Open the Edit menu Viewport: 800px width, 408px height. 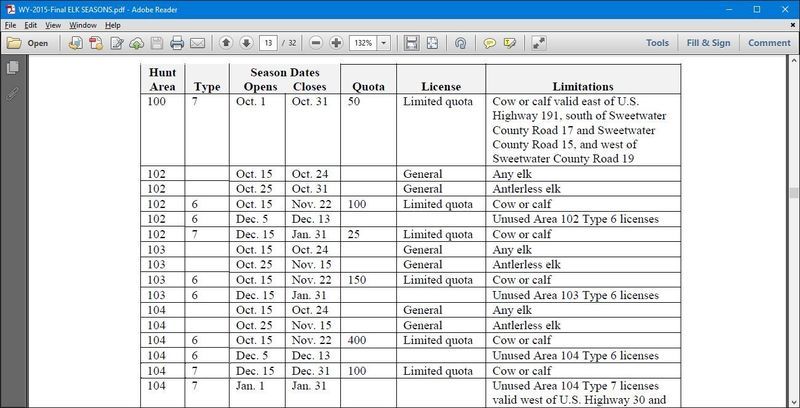[x=31, y=25]
